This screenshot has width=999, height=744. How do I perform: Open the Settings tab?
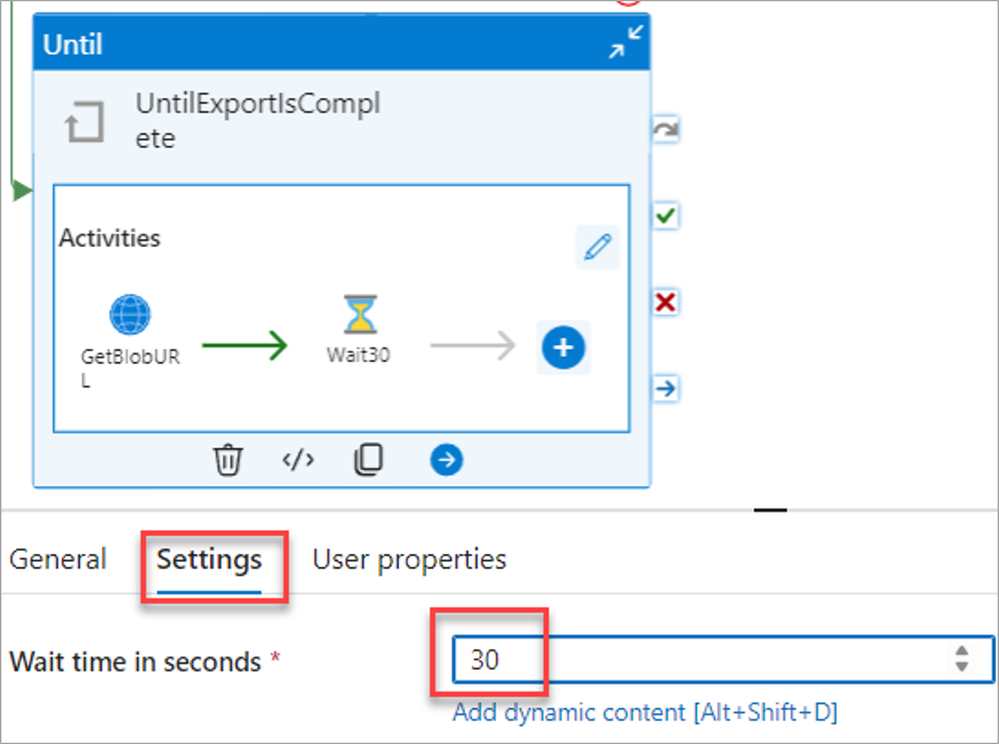point(209,559)
